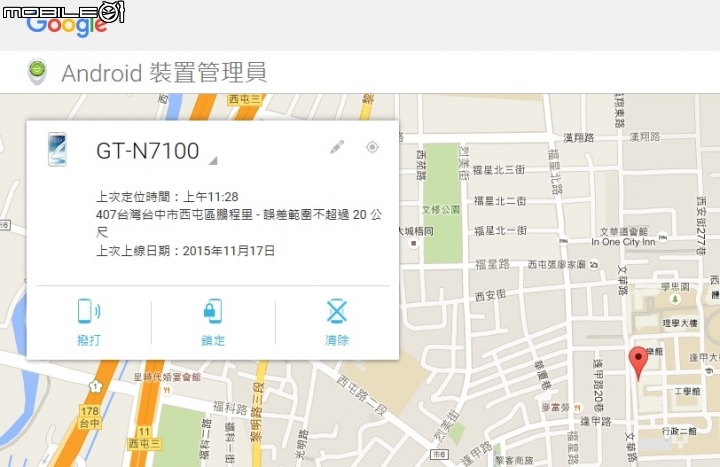Select the 鎖定 lock label
The width and height of the screenshot is (720, 467).
coord(213,340)
